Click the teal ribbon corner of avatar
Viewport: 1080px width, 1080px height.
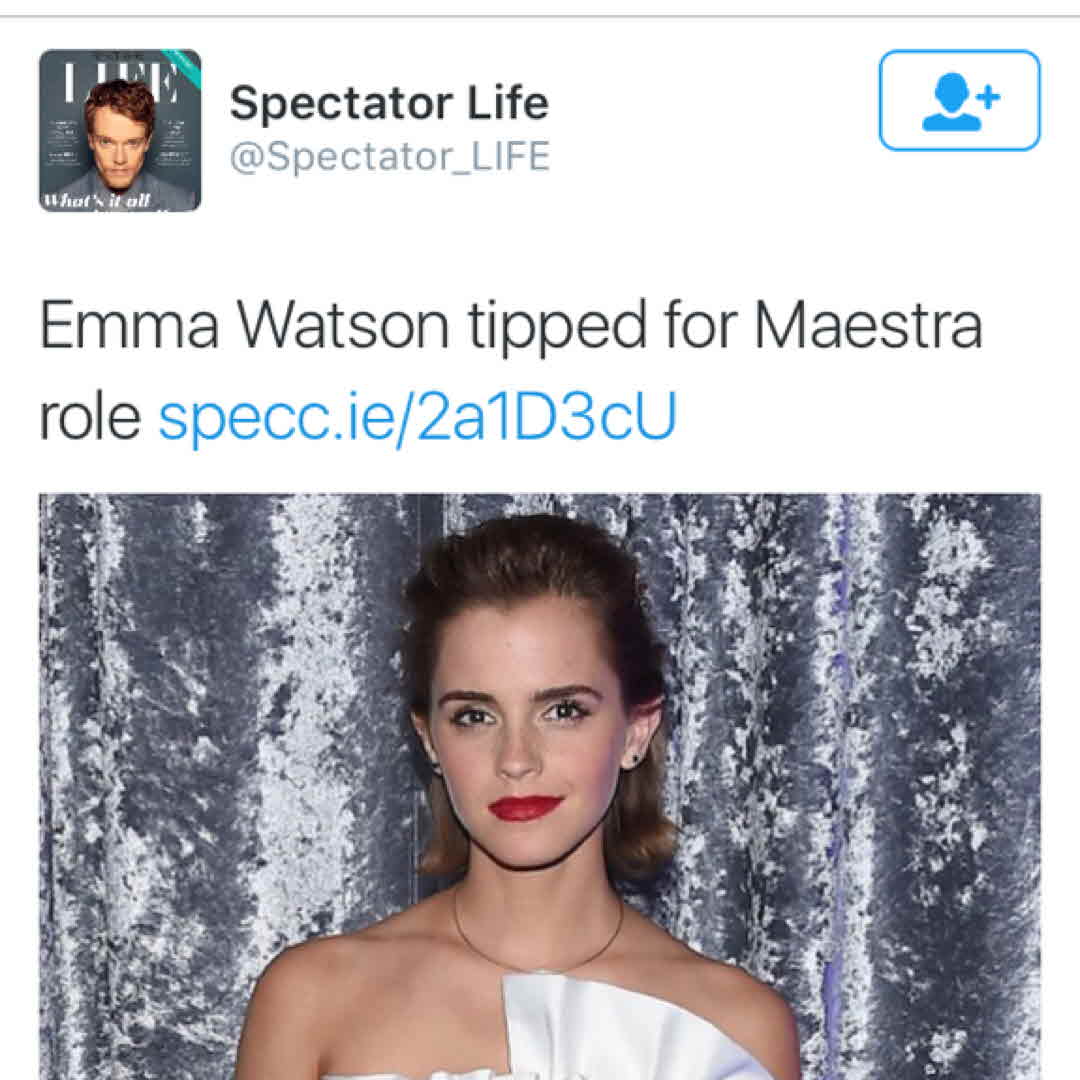click(x=185, y=68)
